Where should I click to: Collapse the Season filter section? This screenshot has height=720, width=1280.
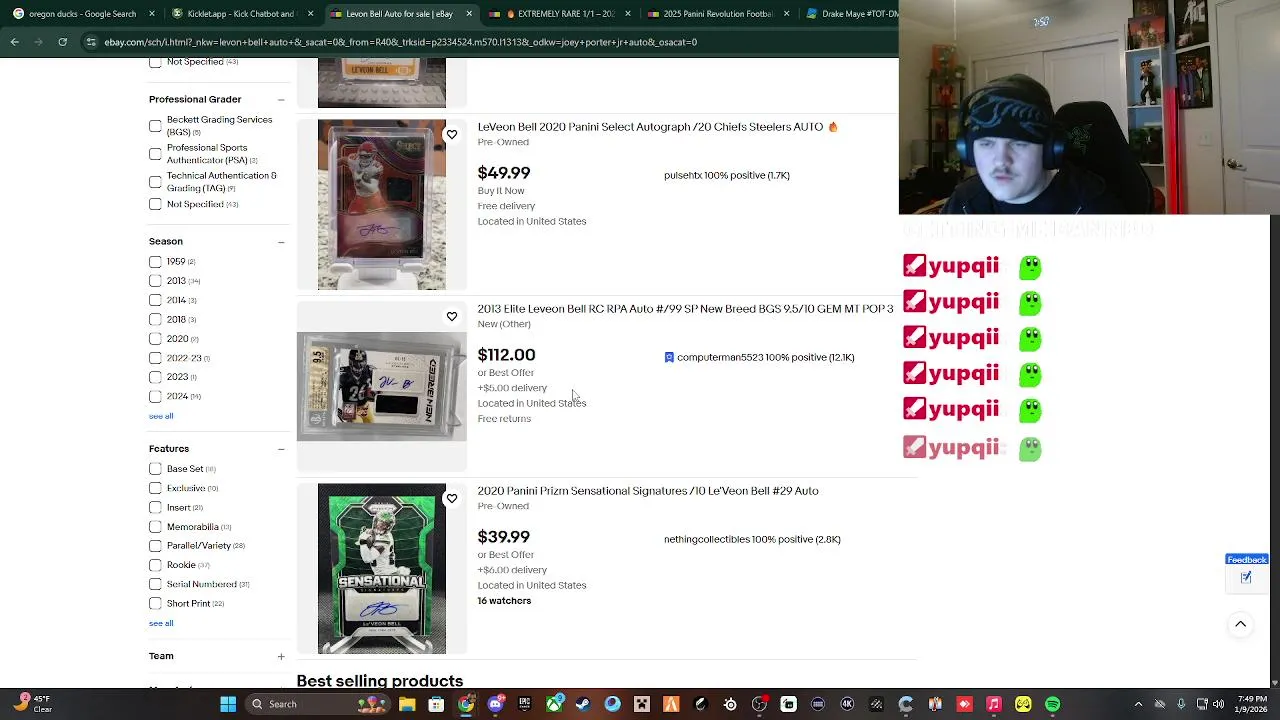(x=281, y=242)
